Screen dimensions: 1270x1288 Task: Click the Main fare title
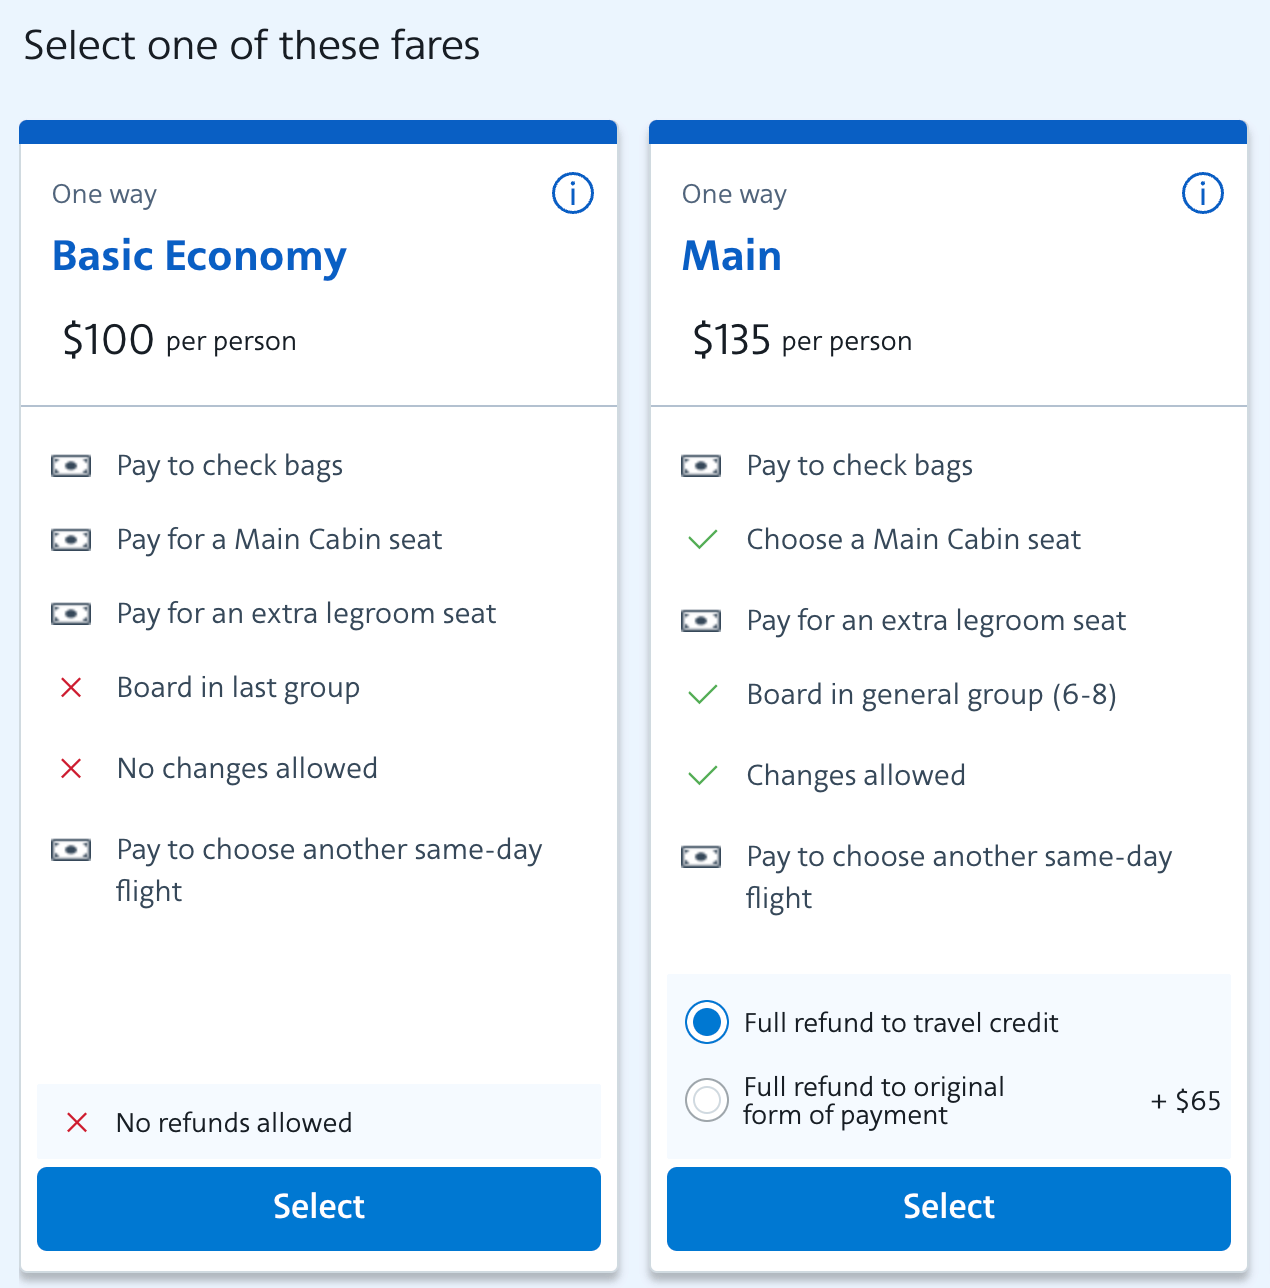coord(732,256)
